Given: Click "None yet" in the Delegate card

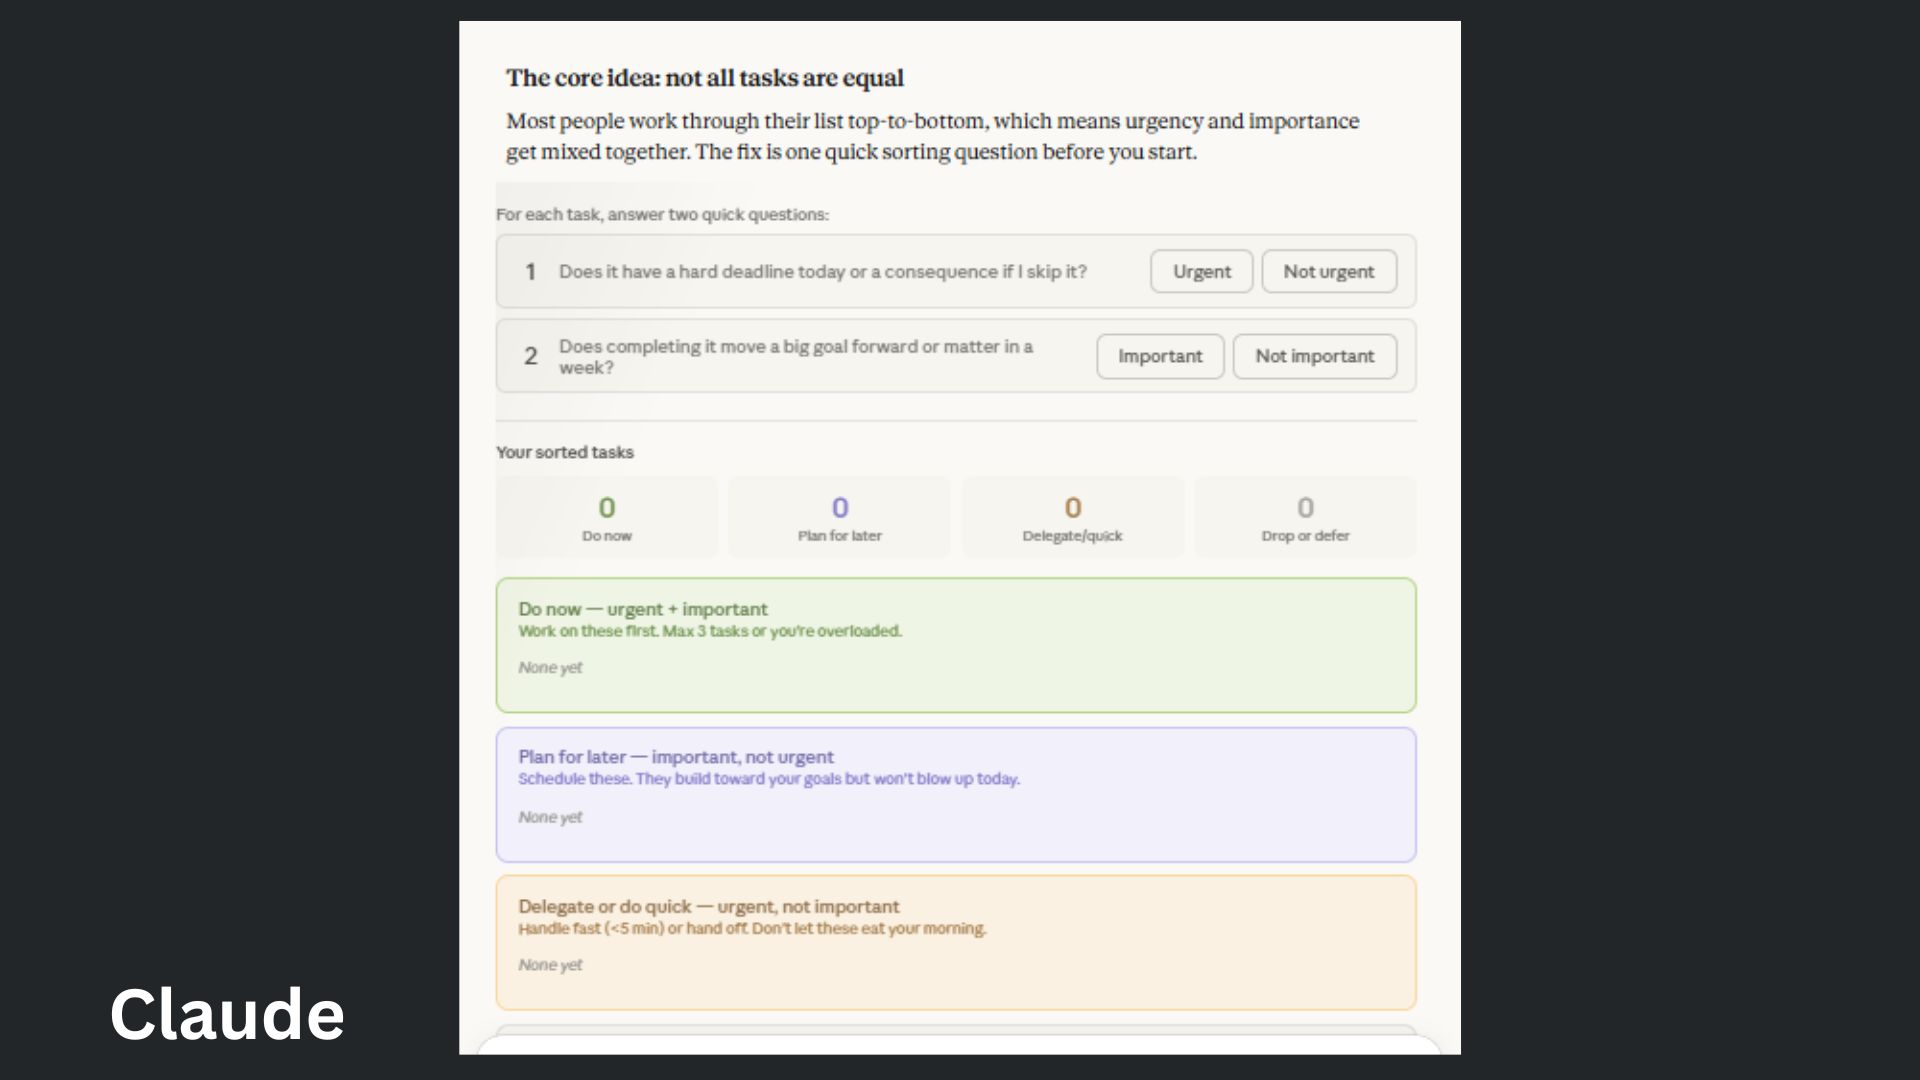Looking at the screenshot, I should click(x=550, y=964).
